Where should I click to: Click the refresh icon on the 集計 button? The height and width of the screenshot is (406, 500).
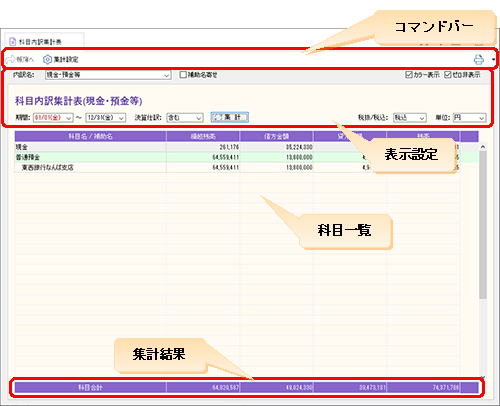pyautogui.click(x=217, y=117)
